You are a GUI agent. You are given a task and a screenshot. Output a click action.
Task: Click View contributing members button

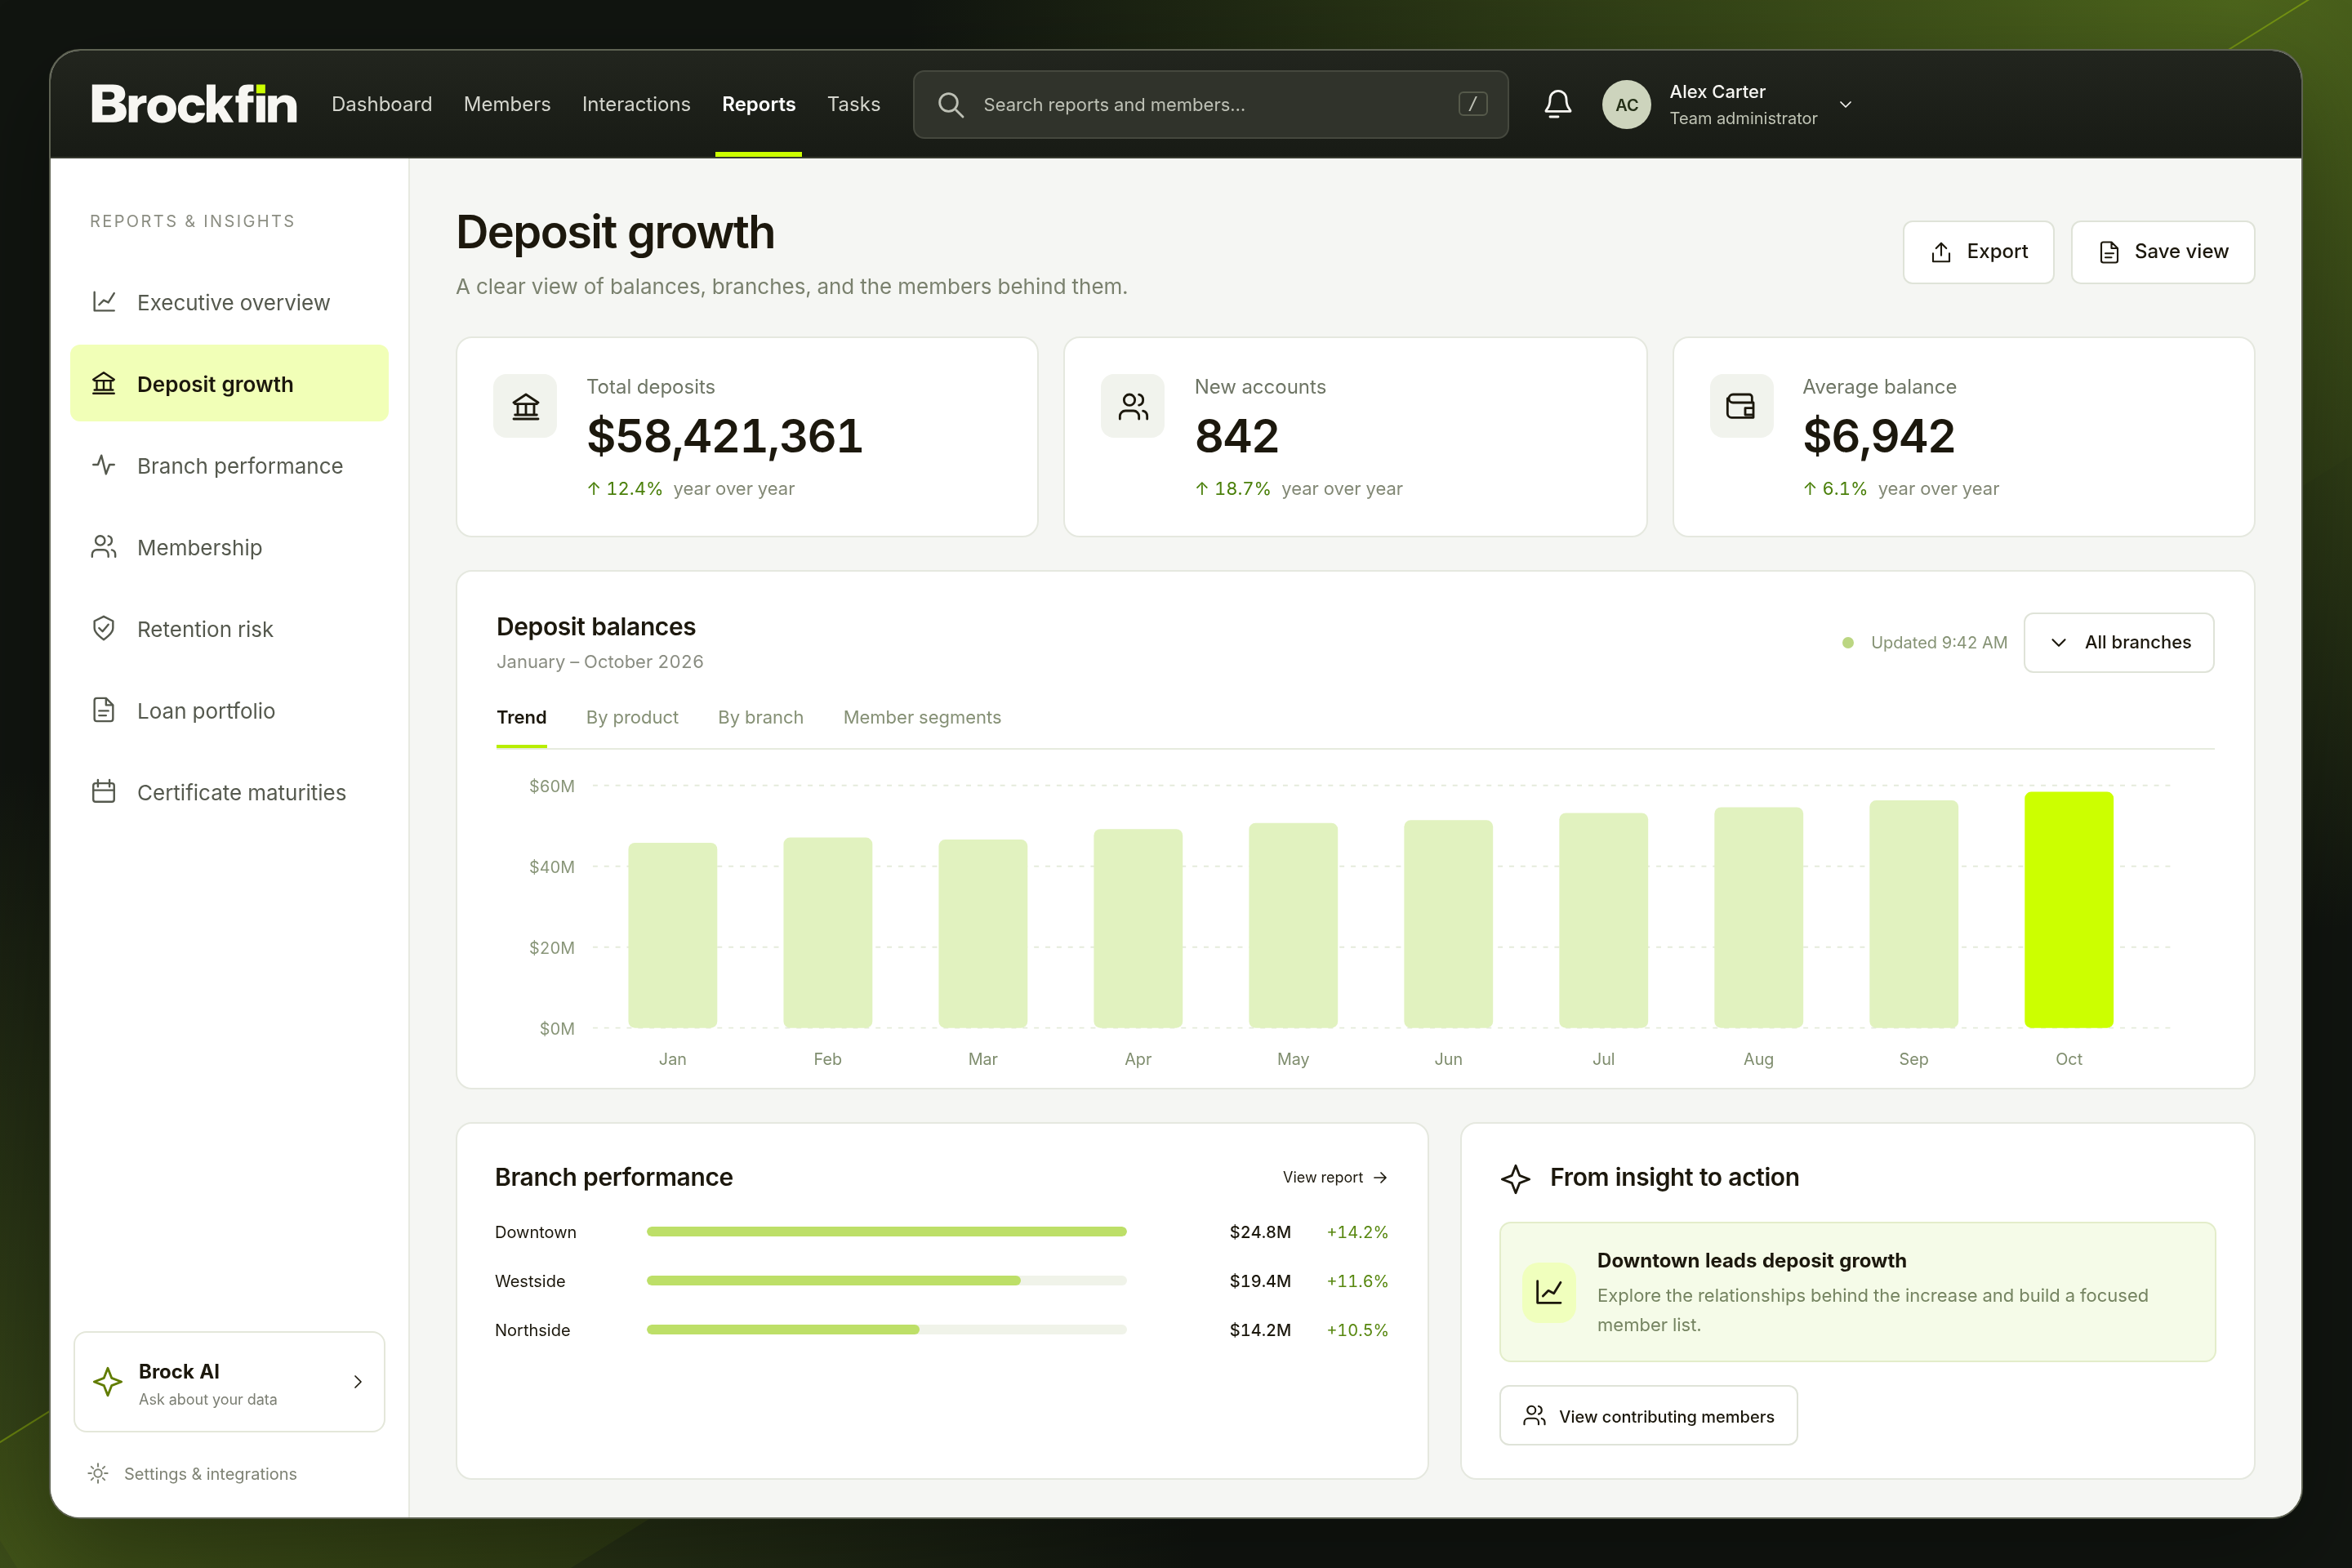[x=1648, y=1416]
